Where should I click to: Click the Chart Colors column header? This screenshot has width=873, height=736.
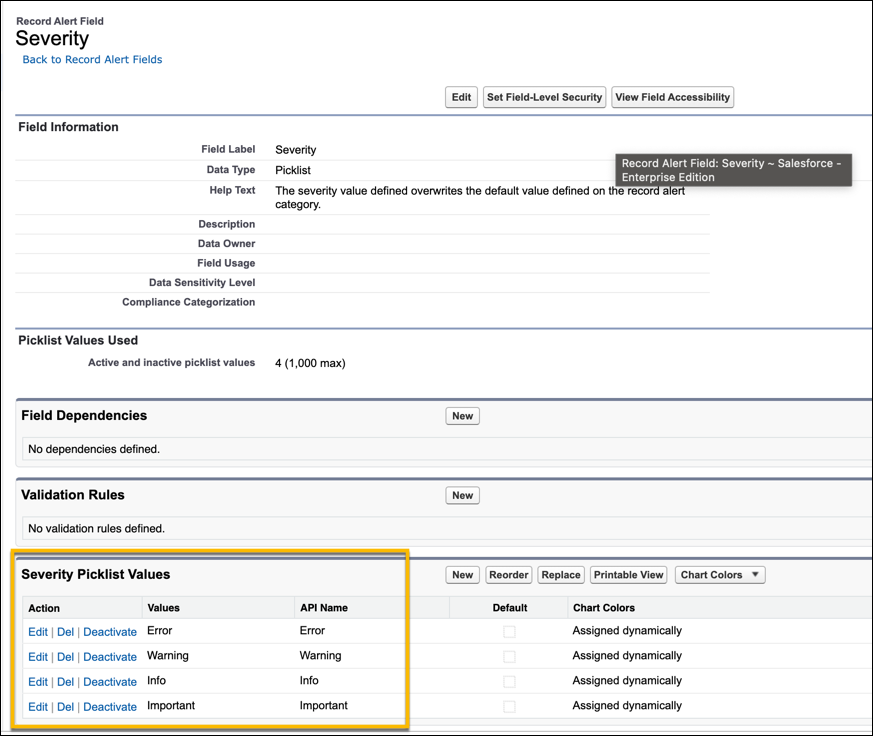click(x=604, y=608)
